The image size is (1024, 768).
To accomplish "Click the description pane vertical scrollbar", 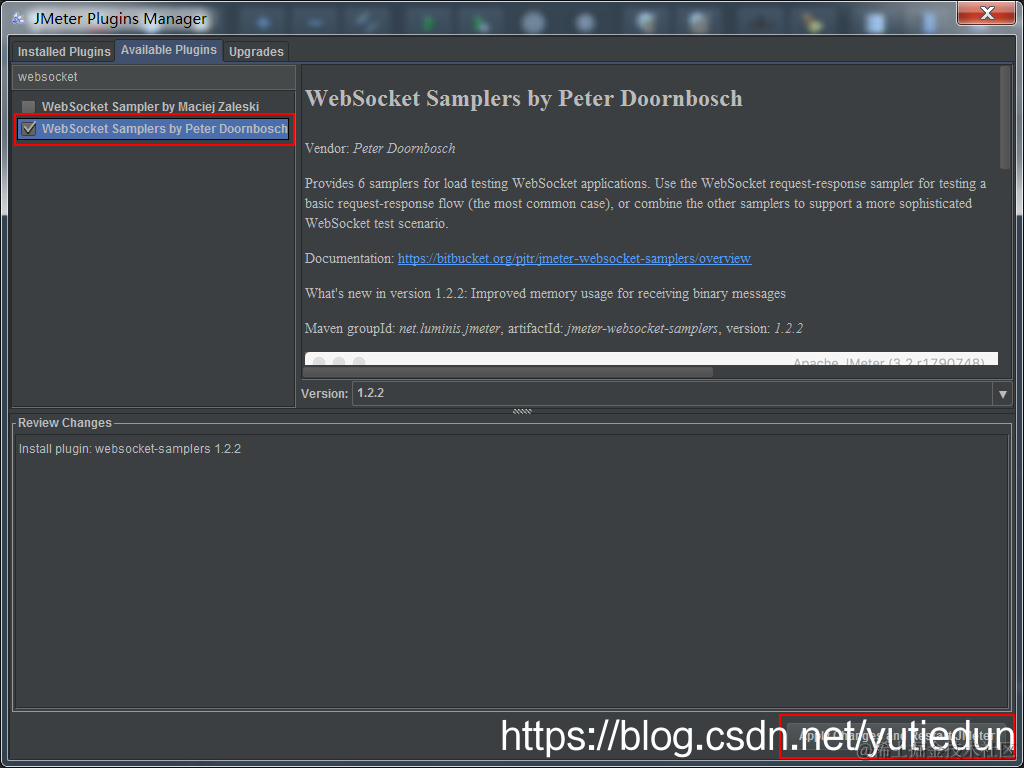I will tap(1004, 118).
